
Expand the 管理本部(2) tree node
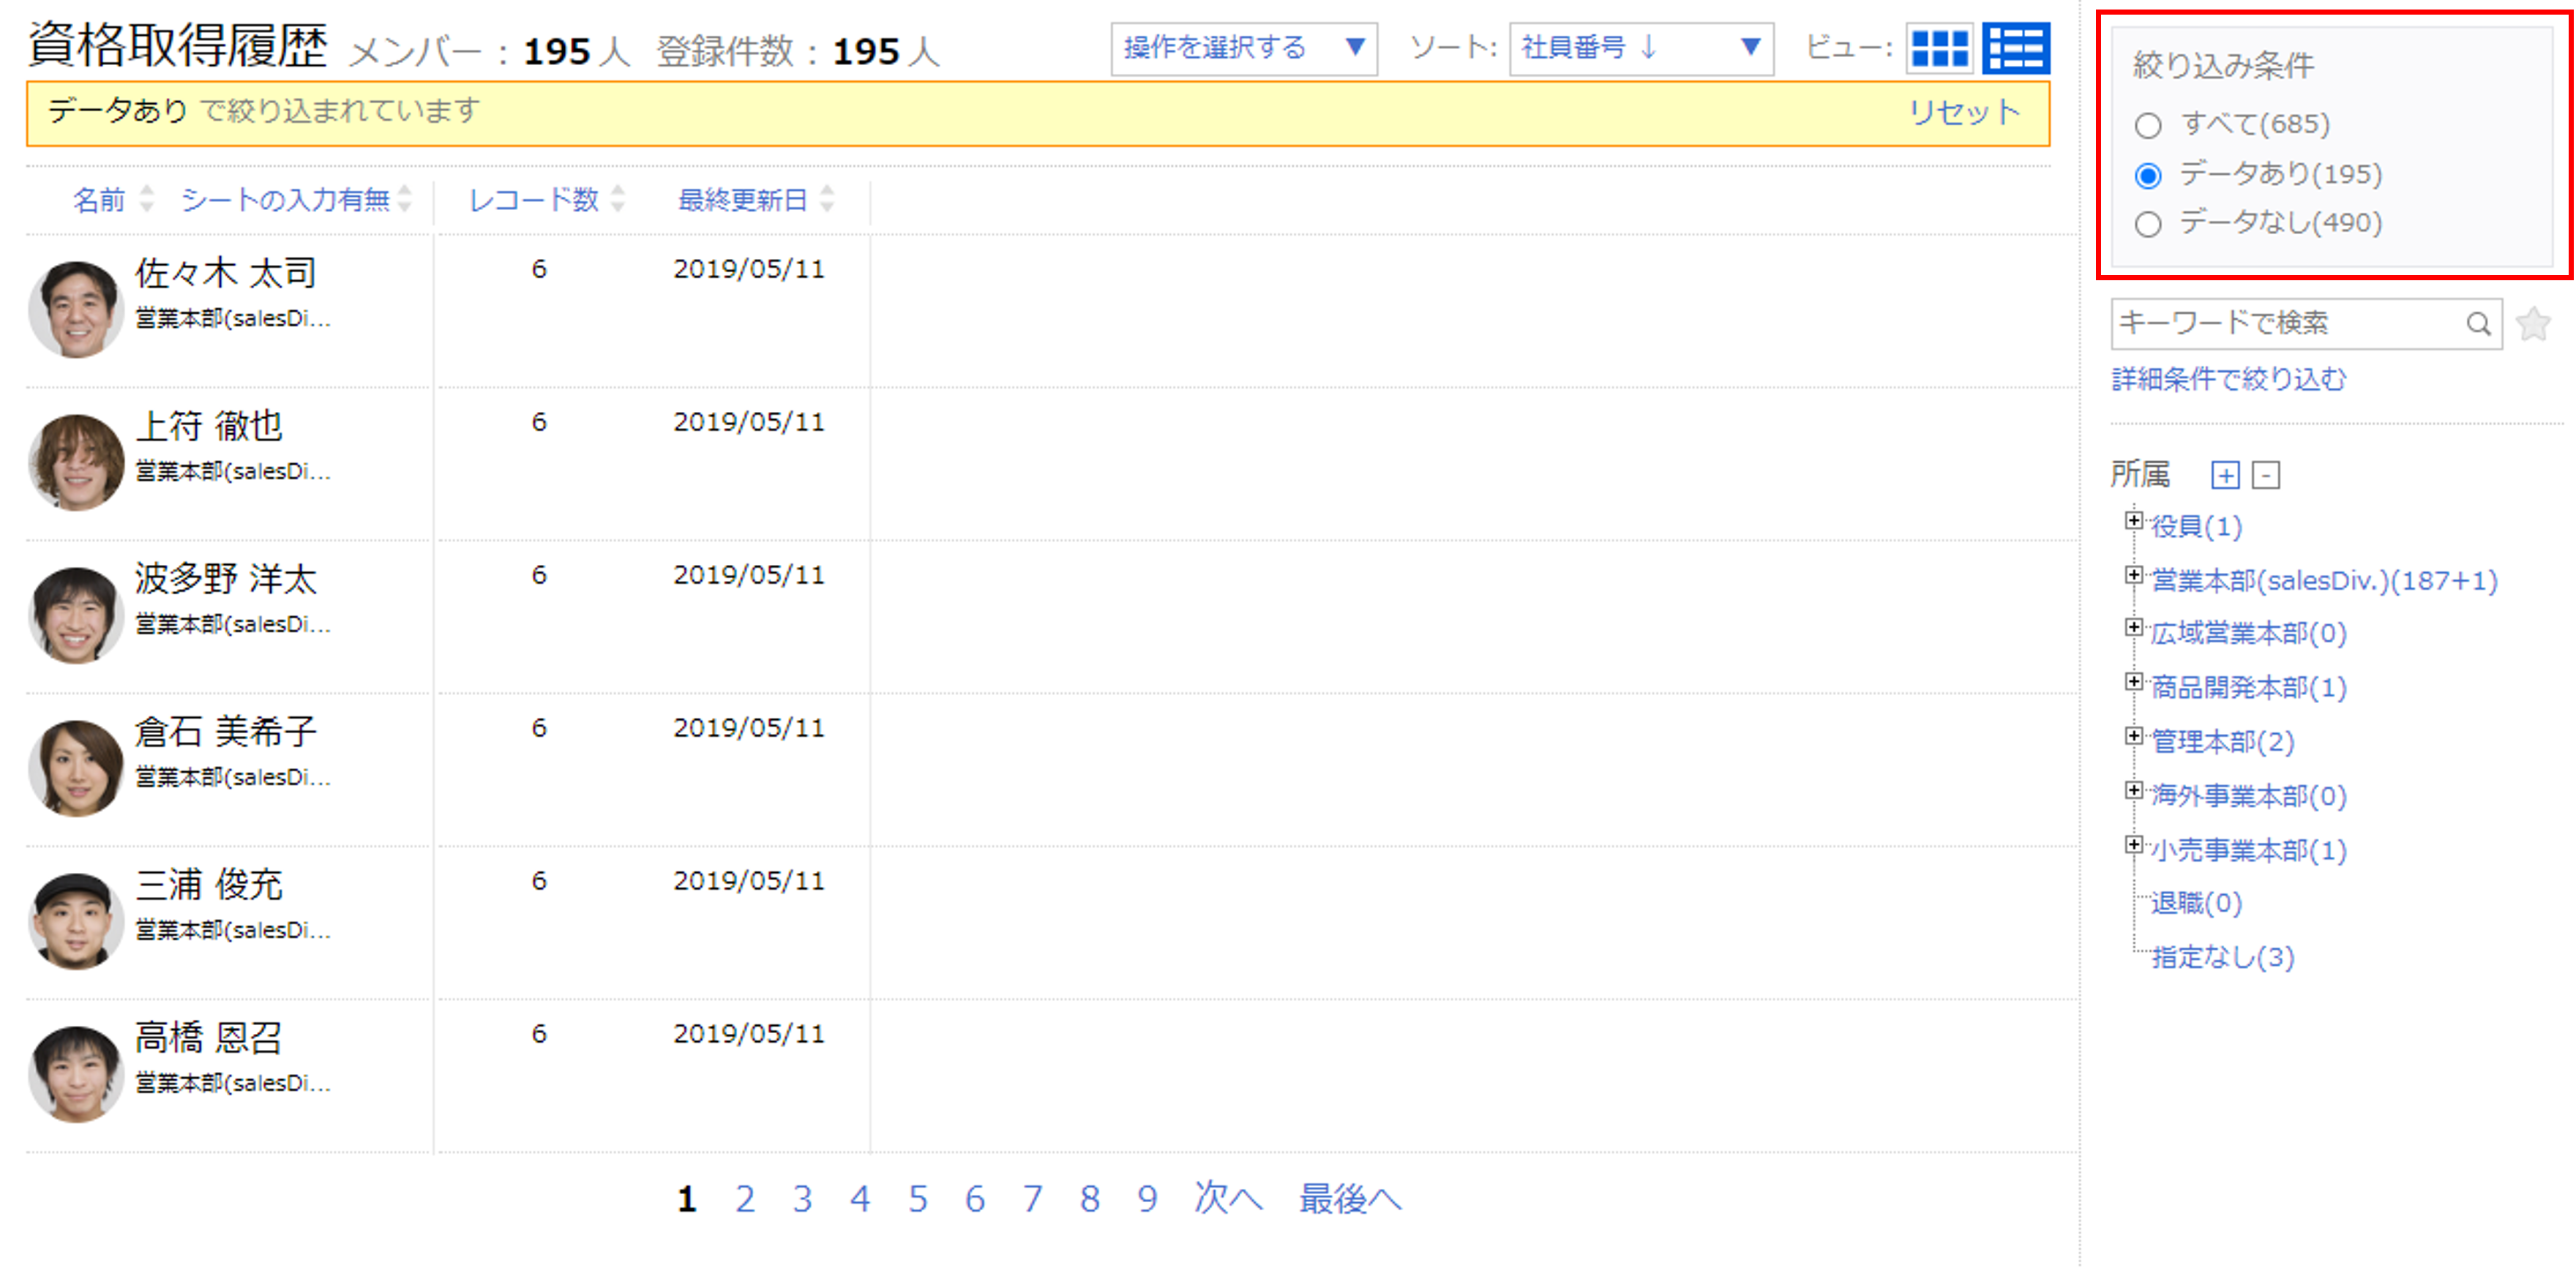2134,736
